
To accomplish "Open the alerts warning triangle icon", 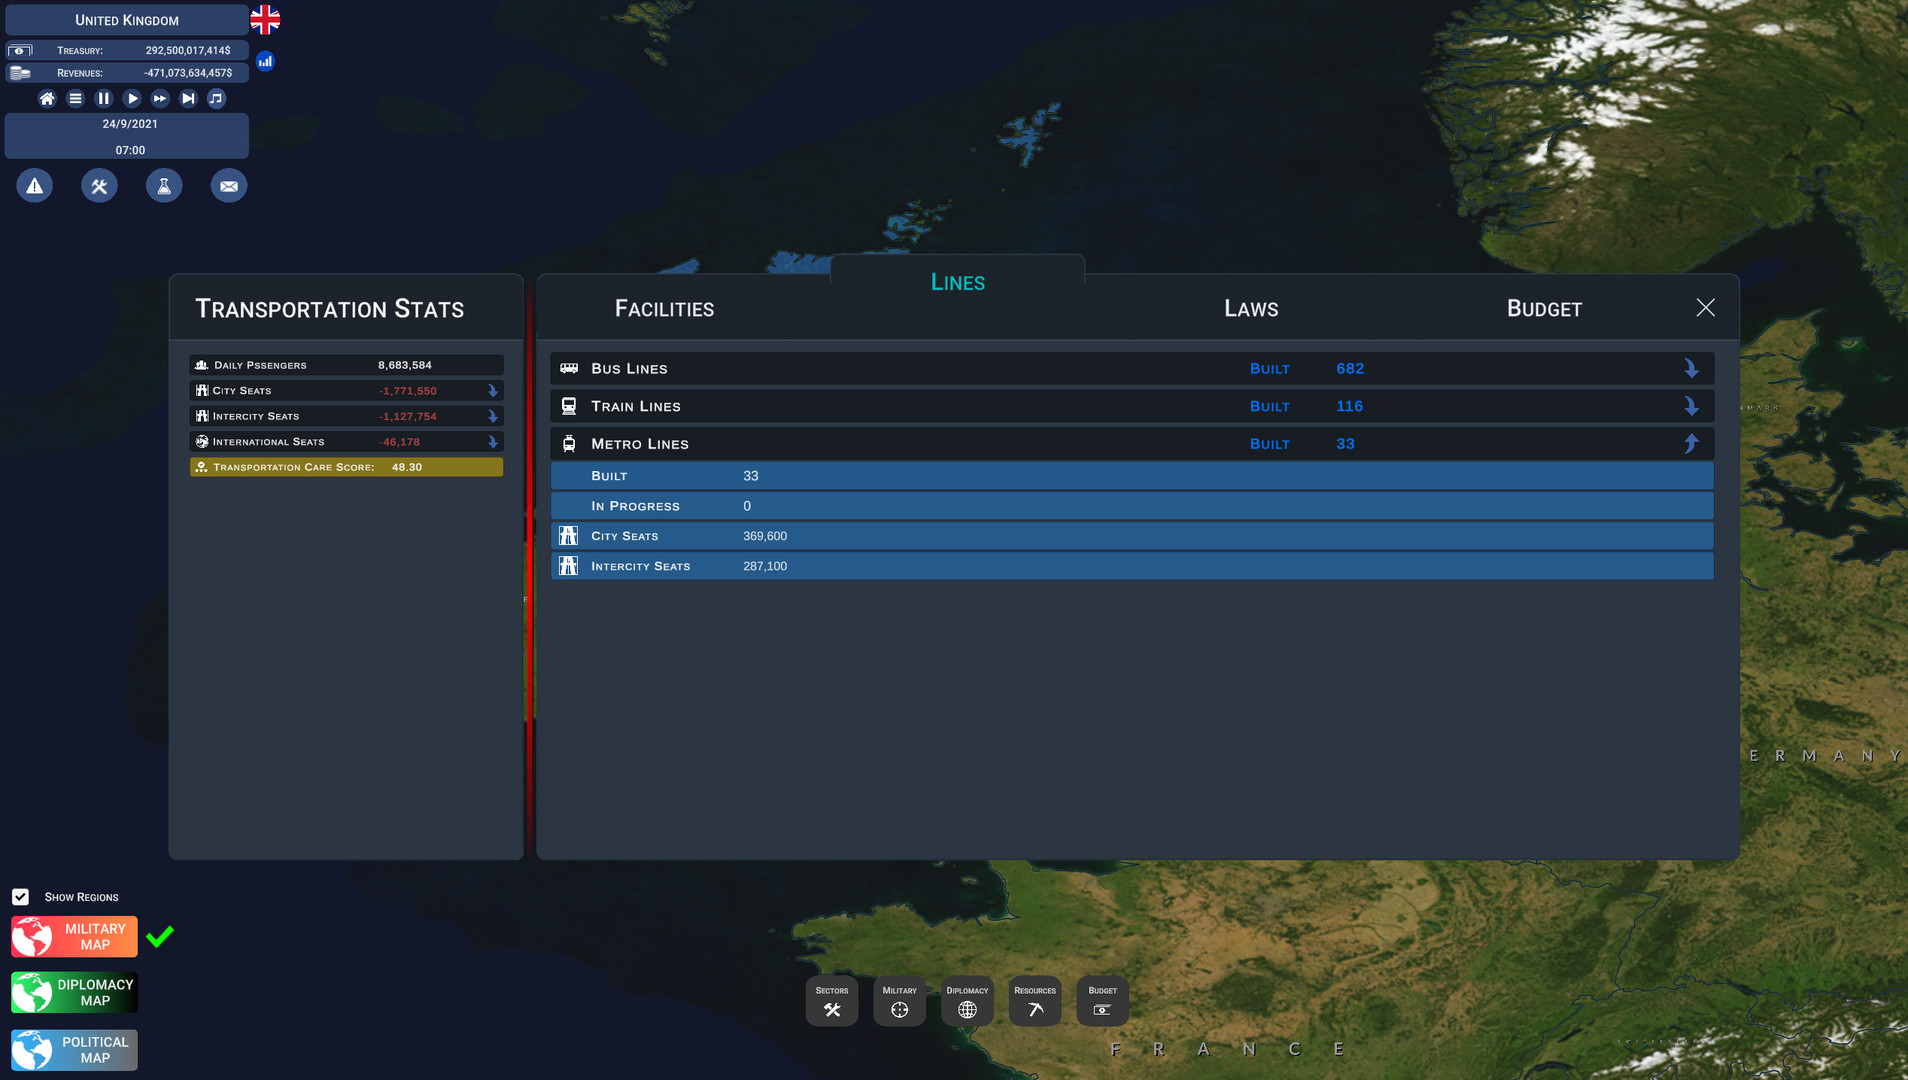I will coord(35,186).
